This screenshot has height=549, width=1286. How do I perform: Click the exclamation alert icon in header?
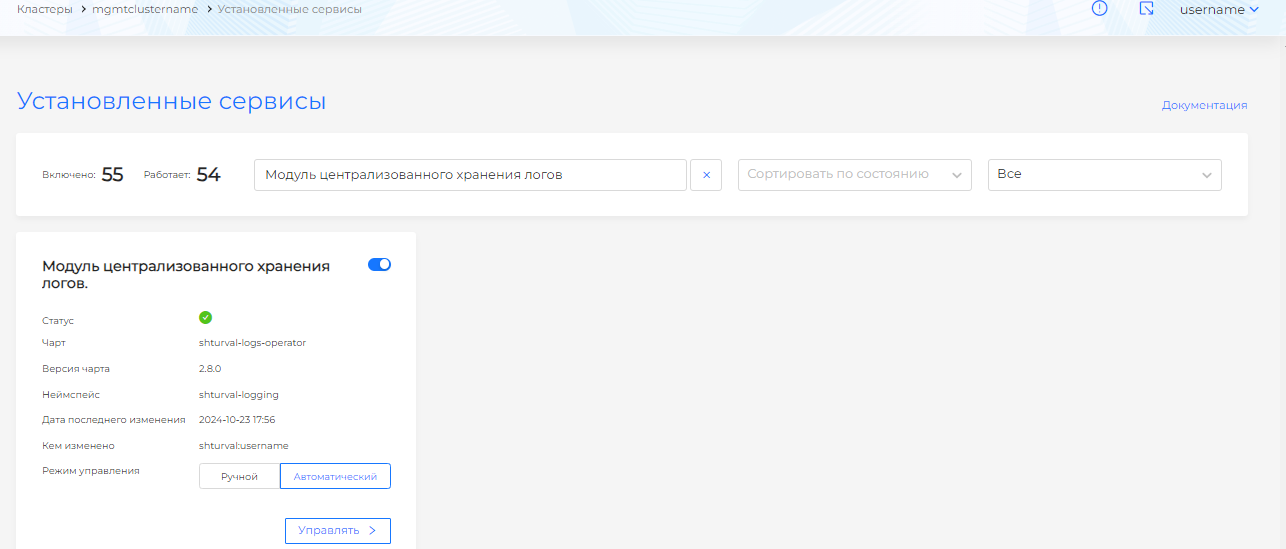1099,9
